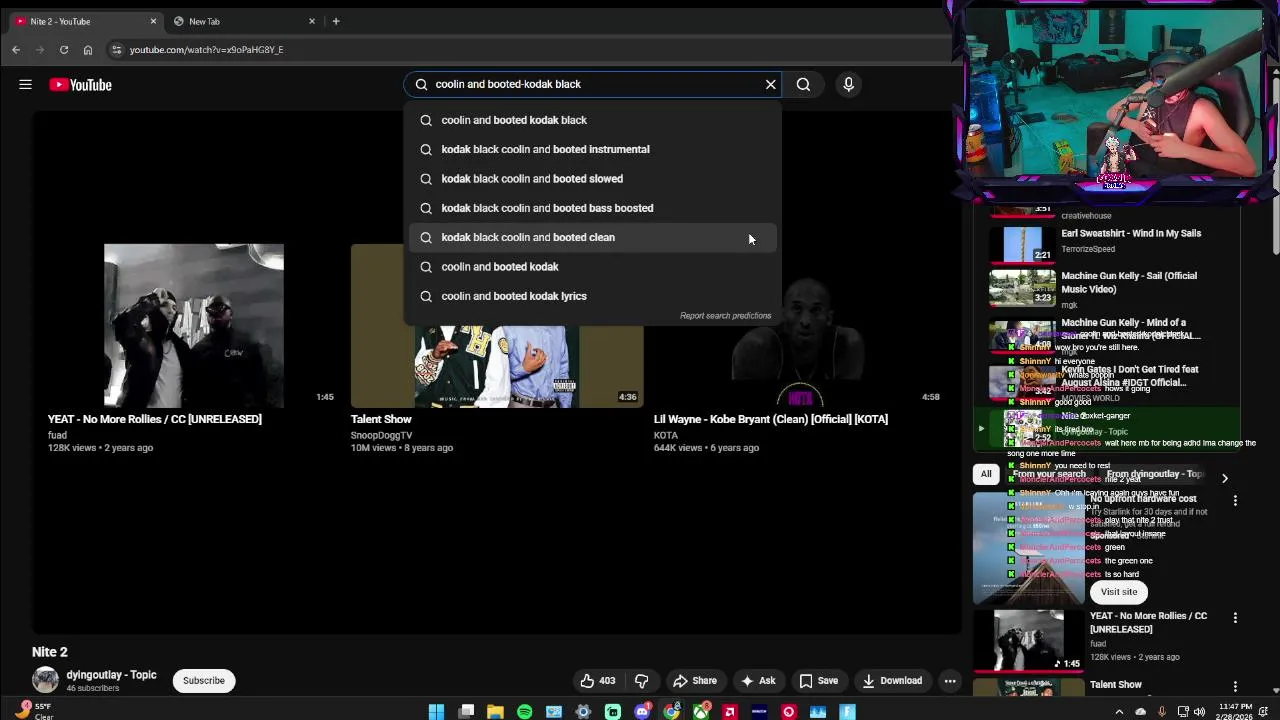
Task: Pick the 'bass boosted' suggestion
Action: pyautogui.click(x=593, y=208)
